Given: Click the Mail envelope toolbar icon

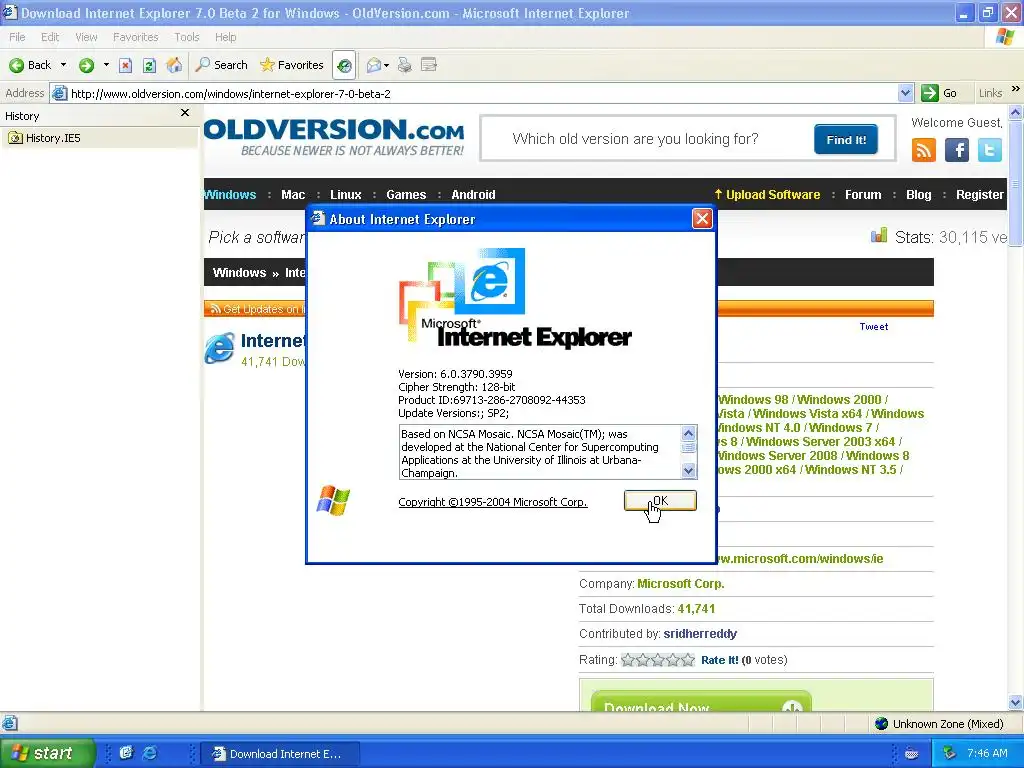Looking at the screenshot, I should coord(374,65).
